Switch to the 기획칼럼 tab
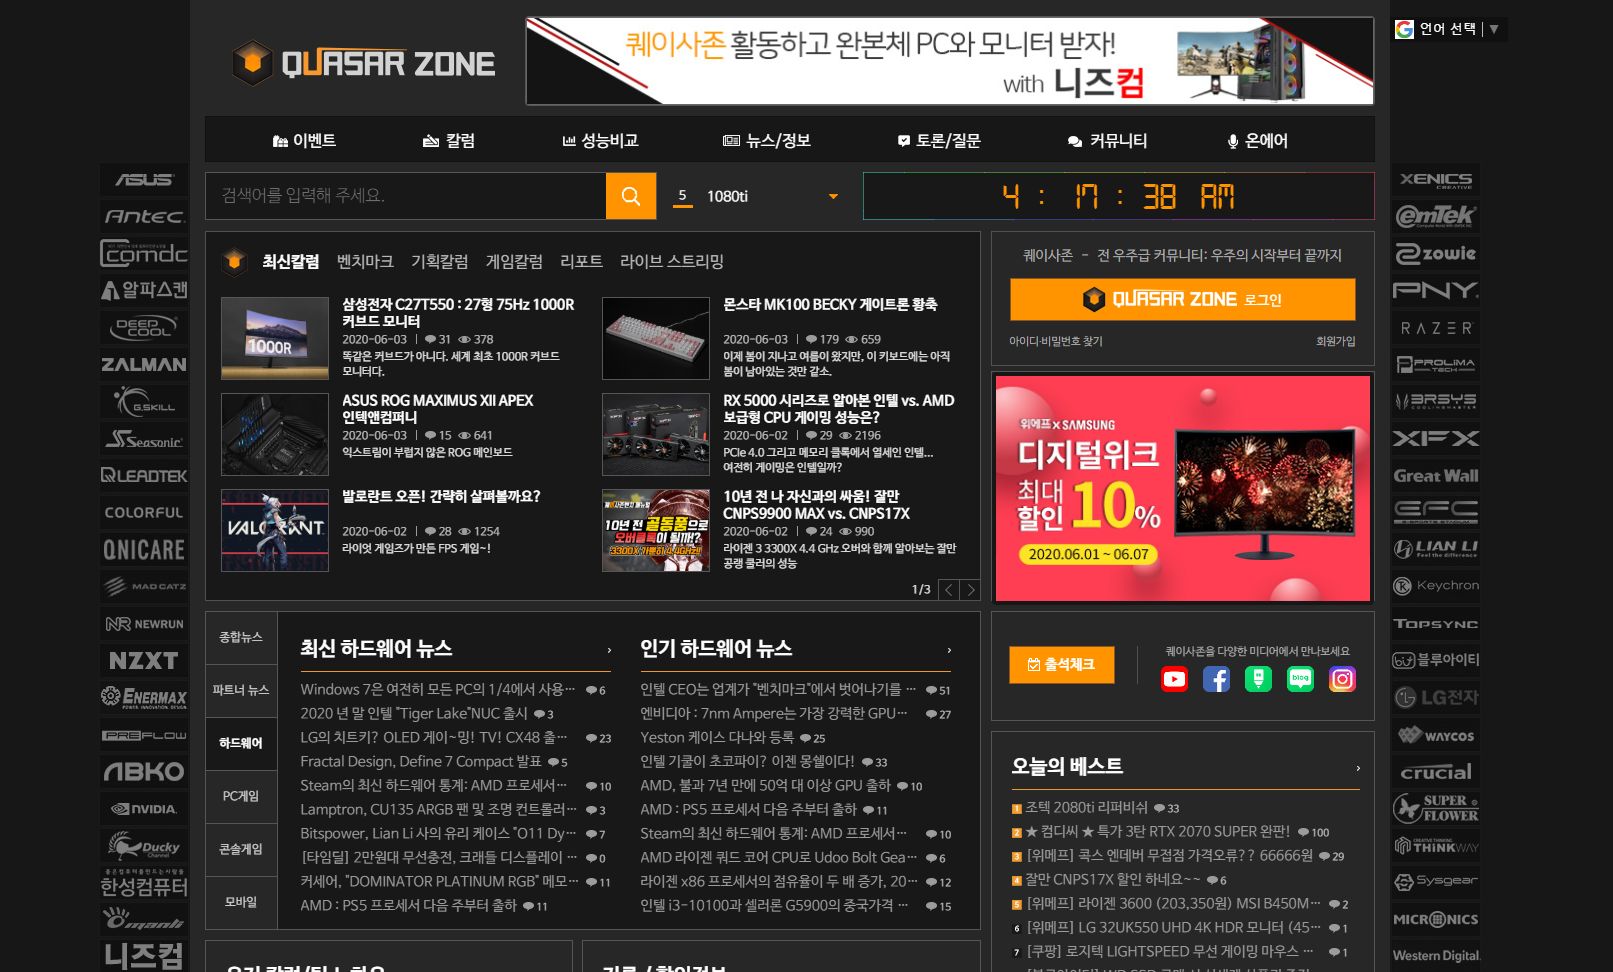This screenshot has height=972, width=1613. click(440, 261)
